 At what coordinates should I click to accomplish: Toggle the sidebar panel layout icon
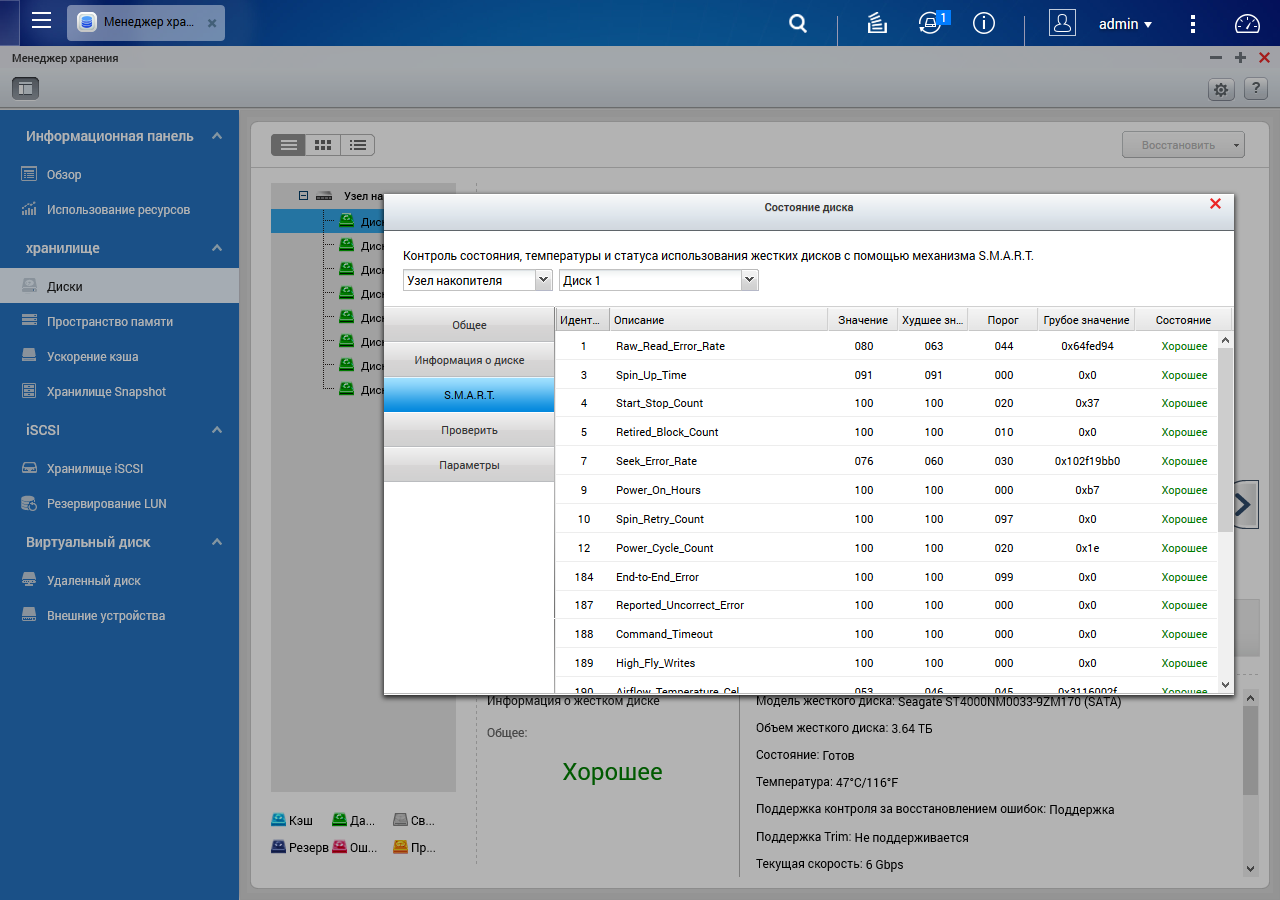(26, 88)
